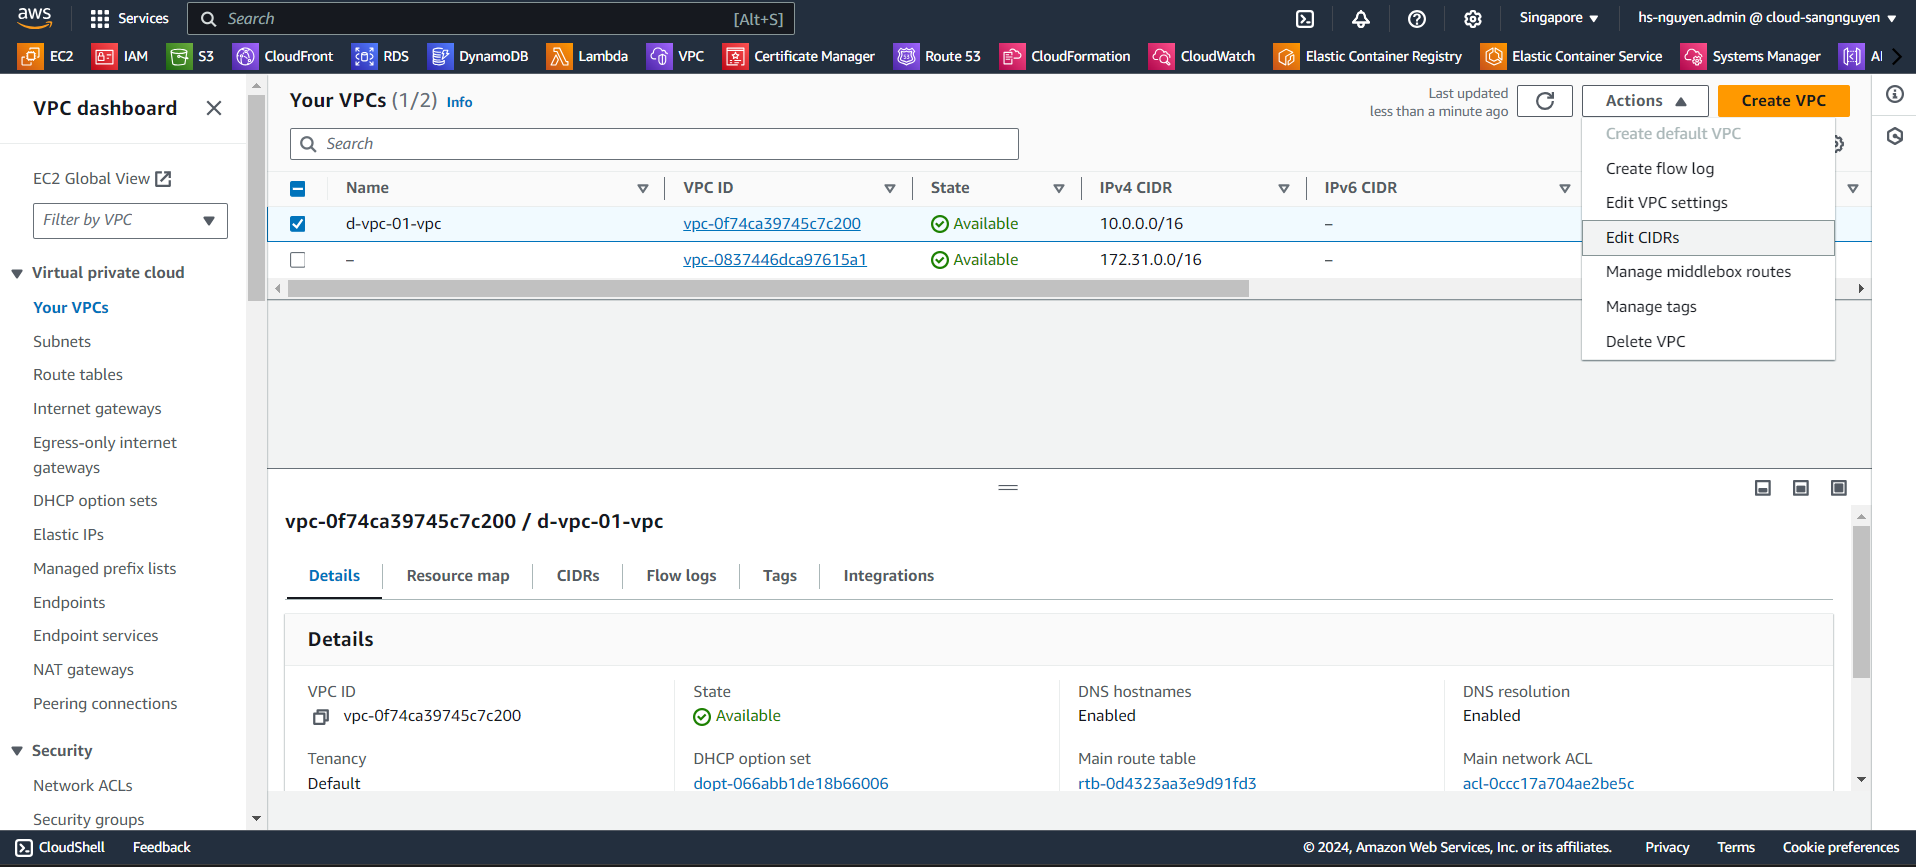Switch to the Flow logs tab

click(681, 576)
